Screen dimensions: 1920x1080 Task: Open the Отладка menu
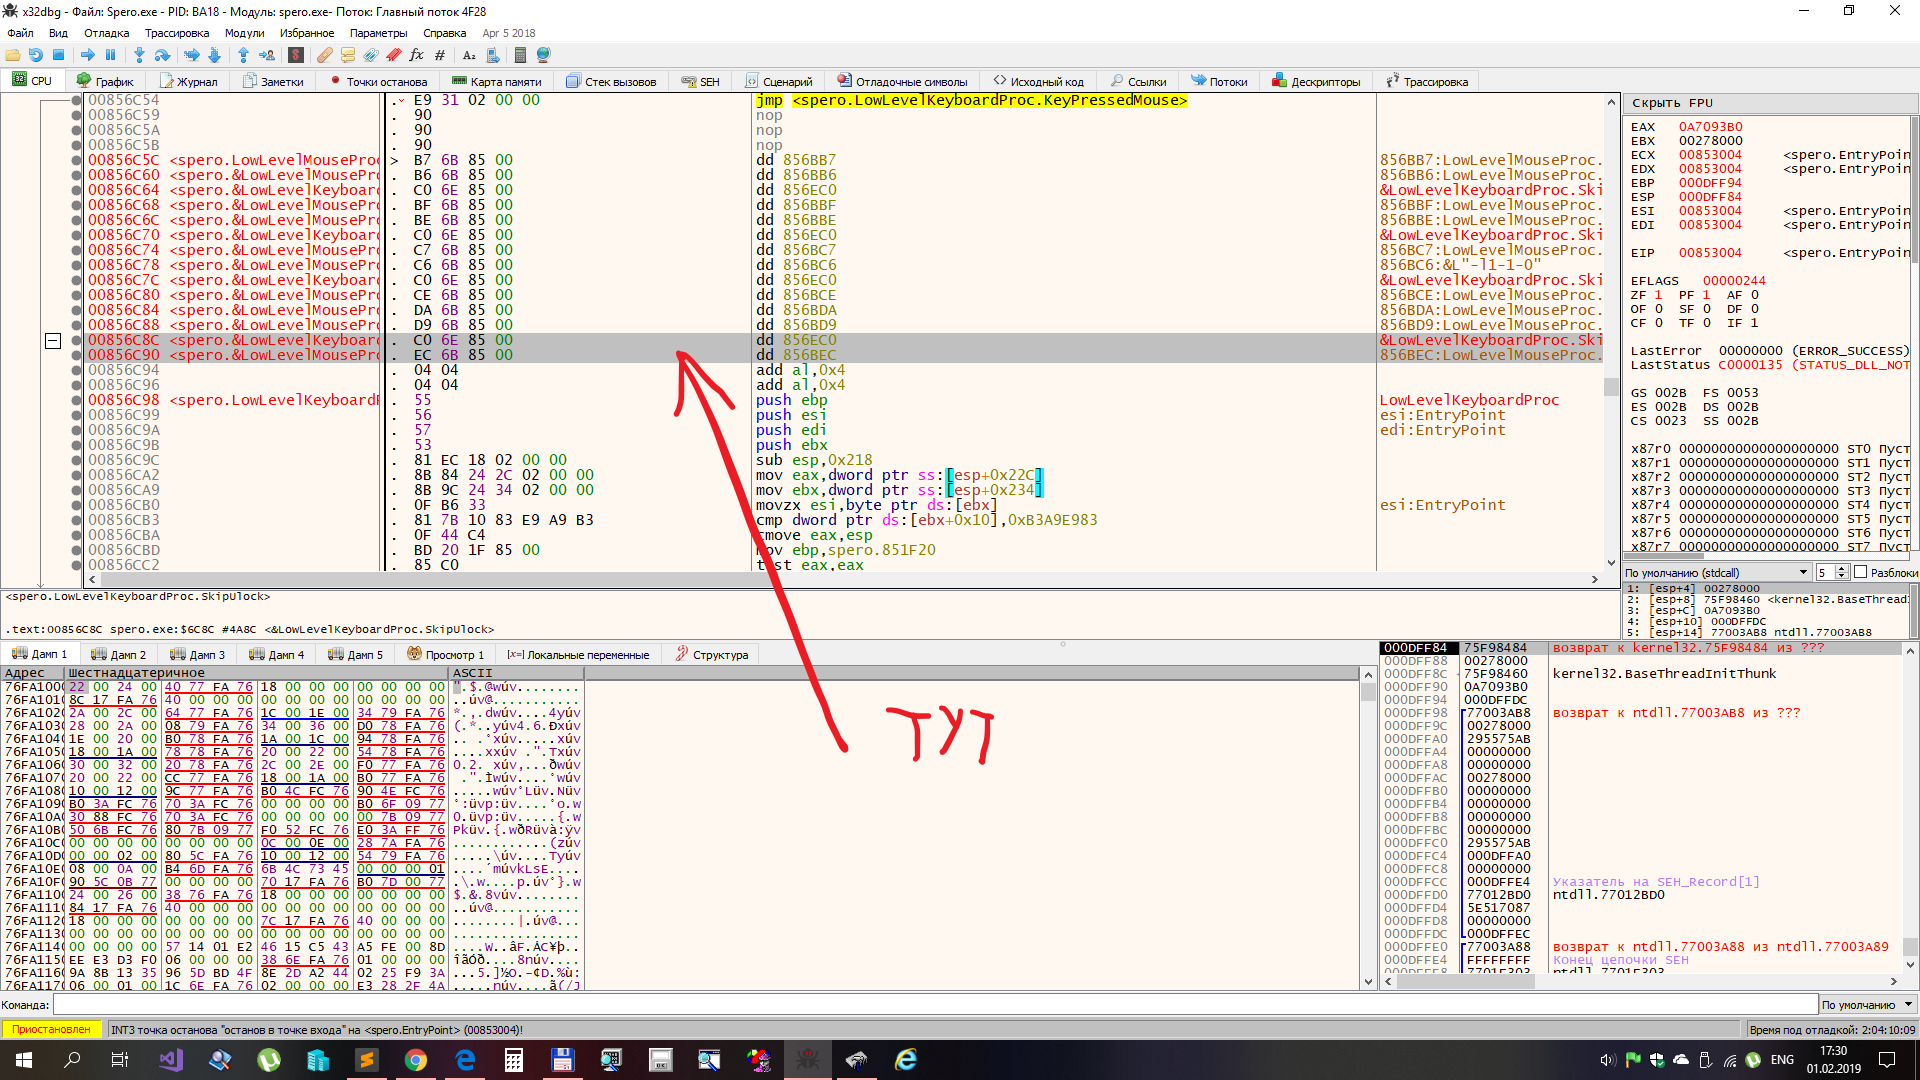click(106, 33)
